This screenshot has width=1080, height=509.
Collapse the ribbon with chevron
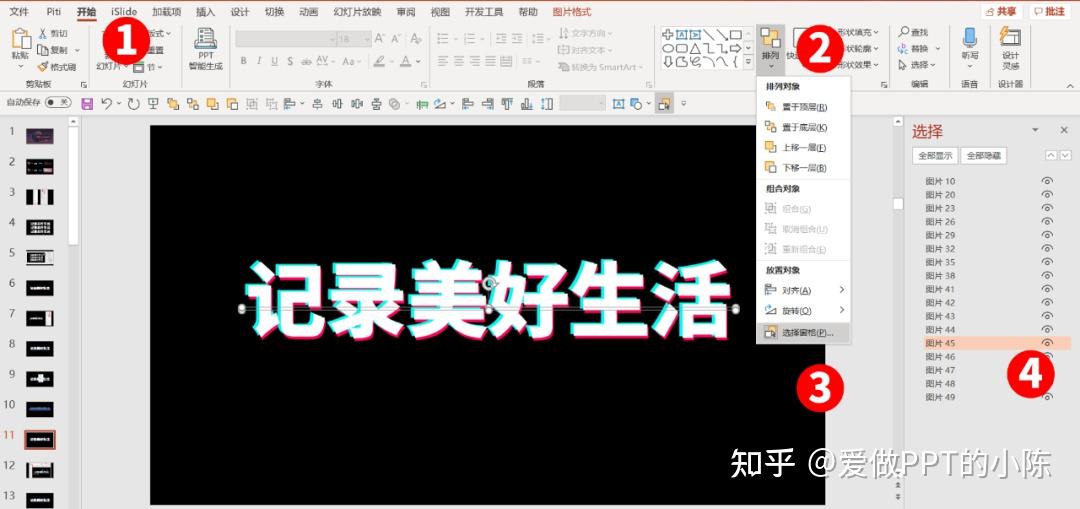pos(1069,85)
